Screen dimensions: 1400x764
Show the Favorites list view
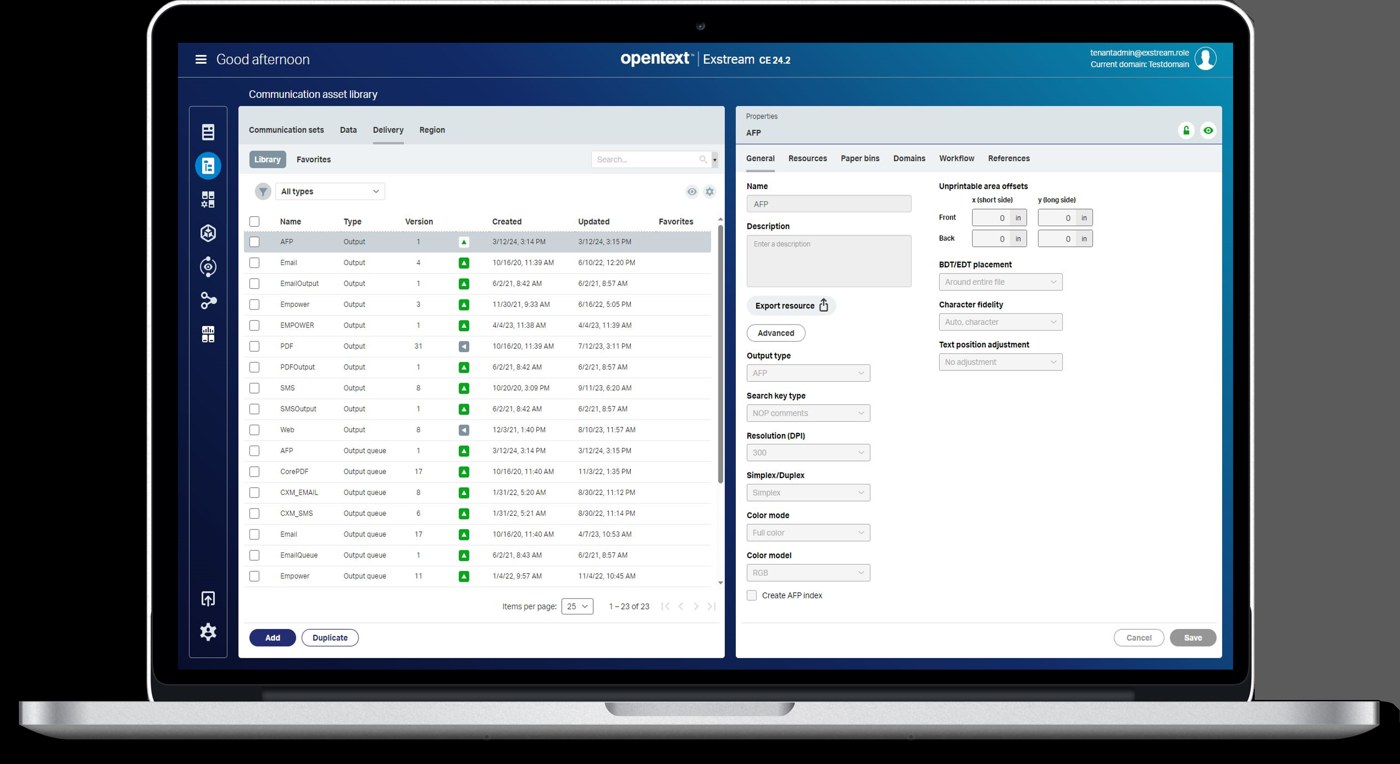[313, 159]
